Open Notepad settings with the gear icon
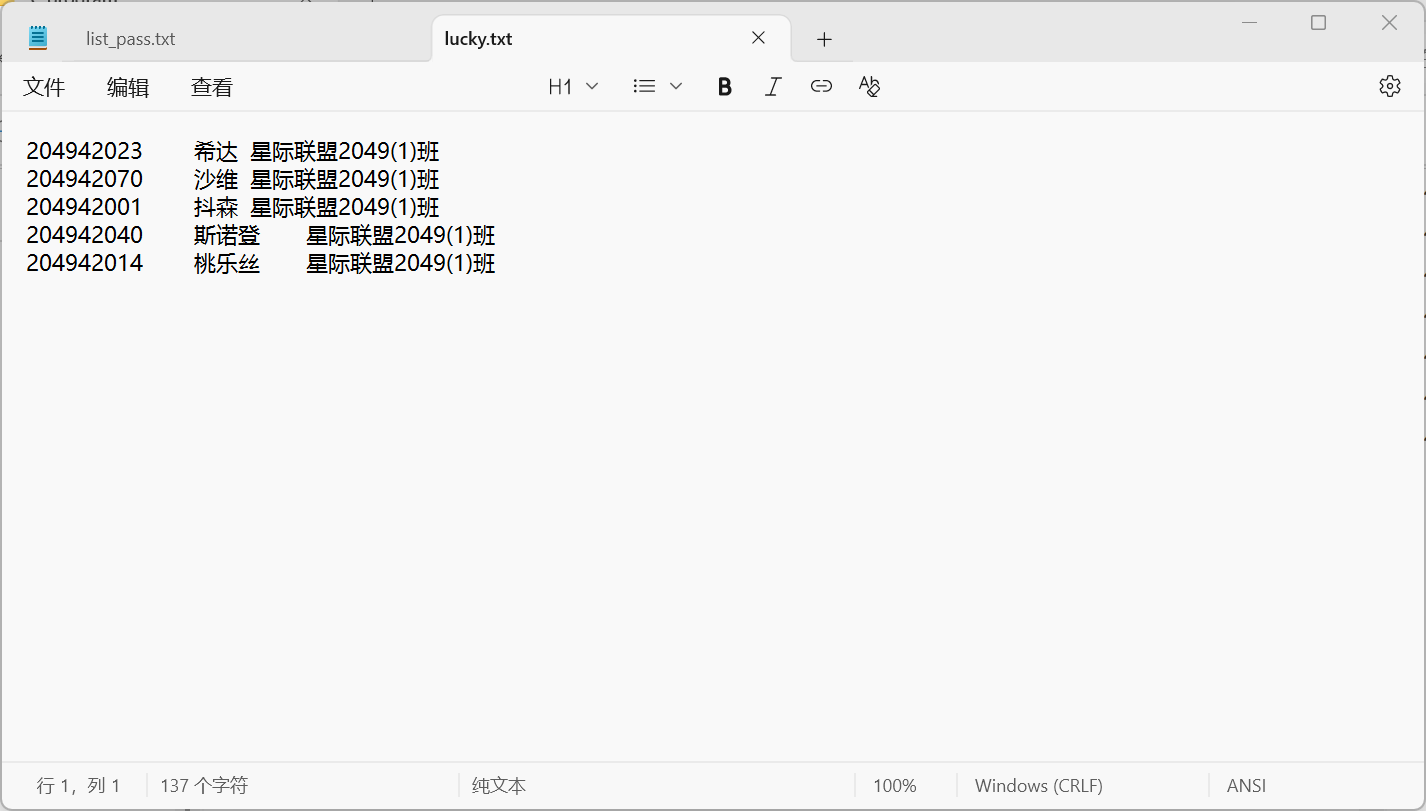This screenshot has height=811, width=1426. (1390, 86)
